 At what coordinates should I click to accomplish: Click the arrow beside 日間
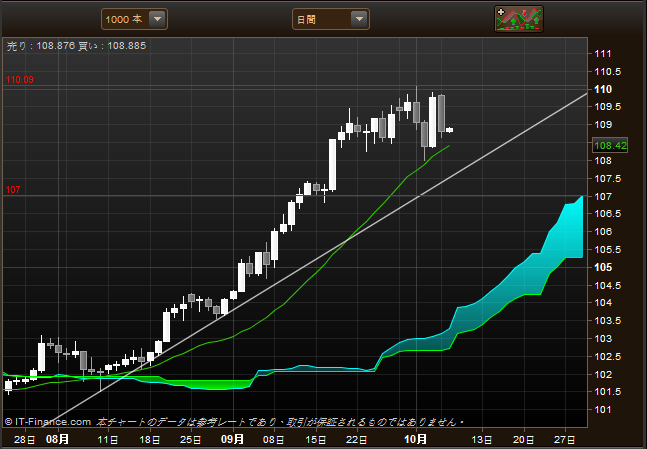(359, 19)
